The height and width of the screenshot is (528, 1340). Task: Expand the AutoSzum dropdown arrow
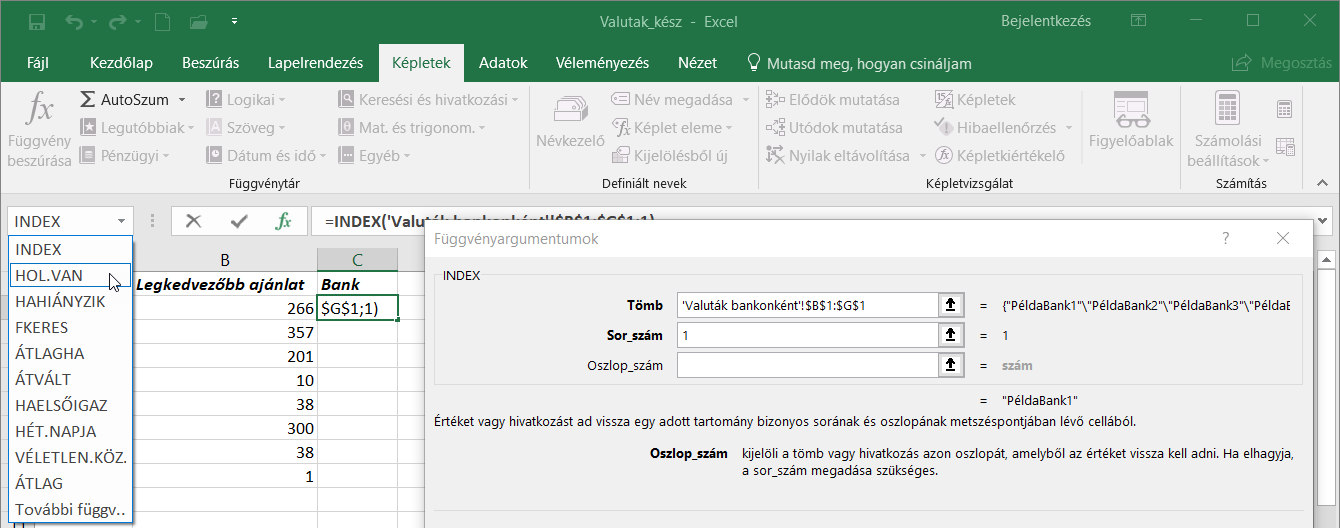coord(182,100)
